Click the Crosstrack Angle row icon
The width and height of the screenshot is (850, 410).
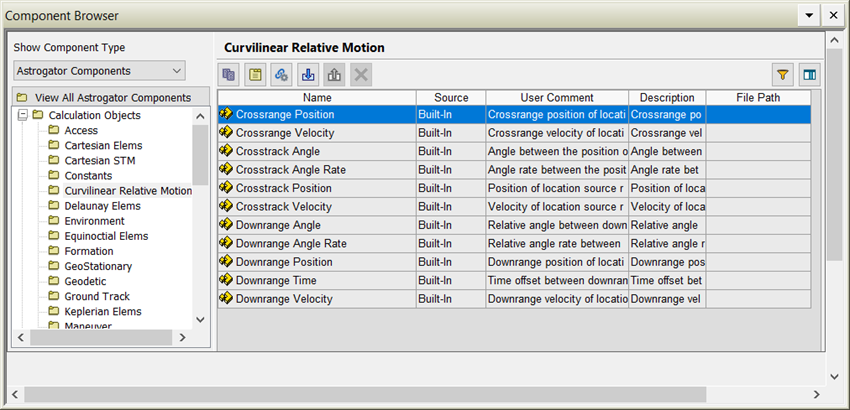tap(226, 151)
